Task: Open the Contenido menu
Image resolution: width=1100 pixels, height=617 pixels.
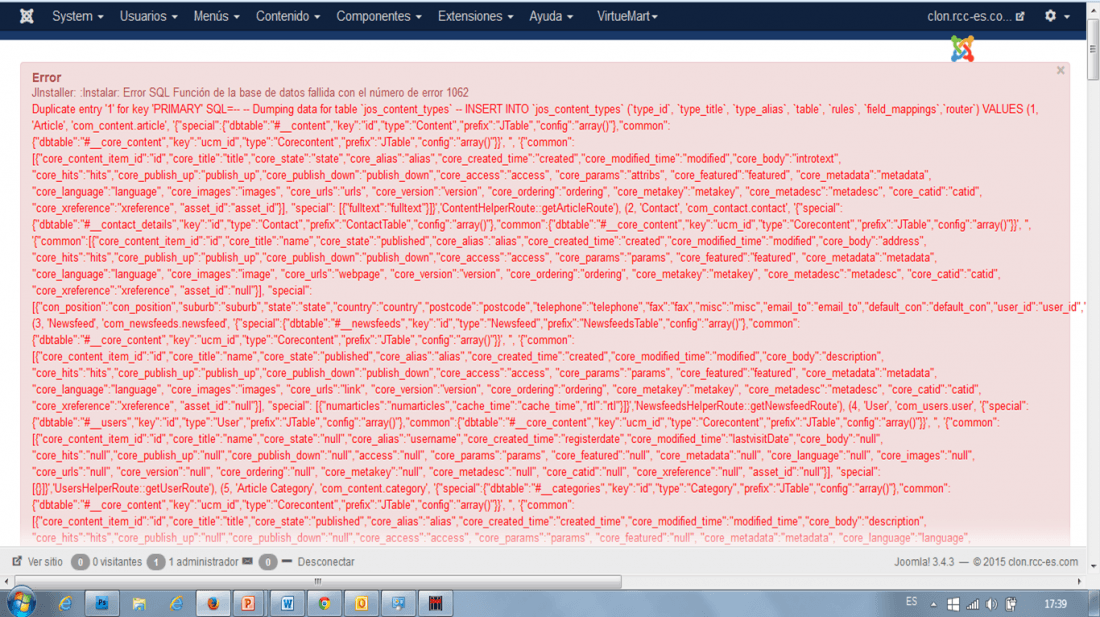Action: pyautogui.click(x=288, y=16)
